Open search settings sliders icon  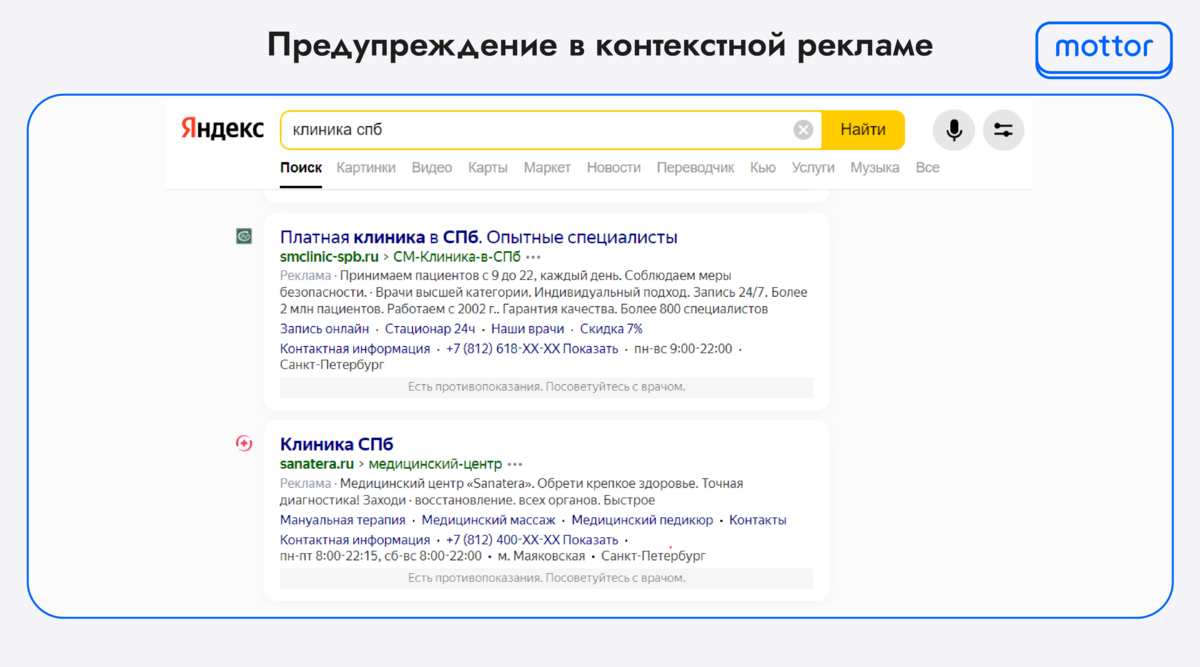(x=1003, y=130)
